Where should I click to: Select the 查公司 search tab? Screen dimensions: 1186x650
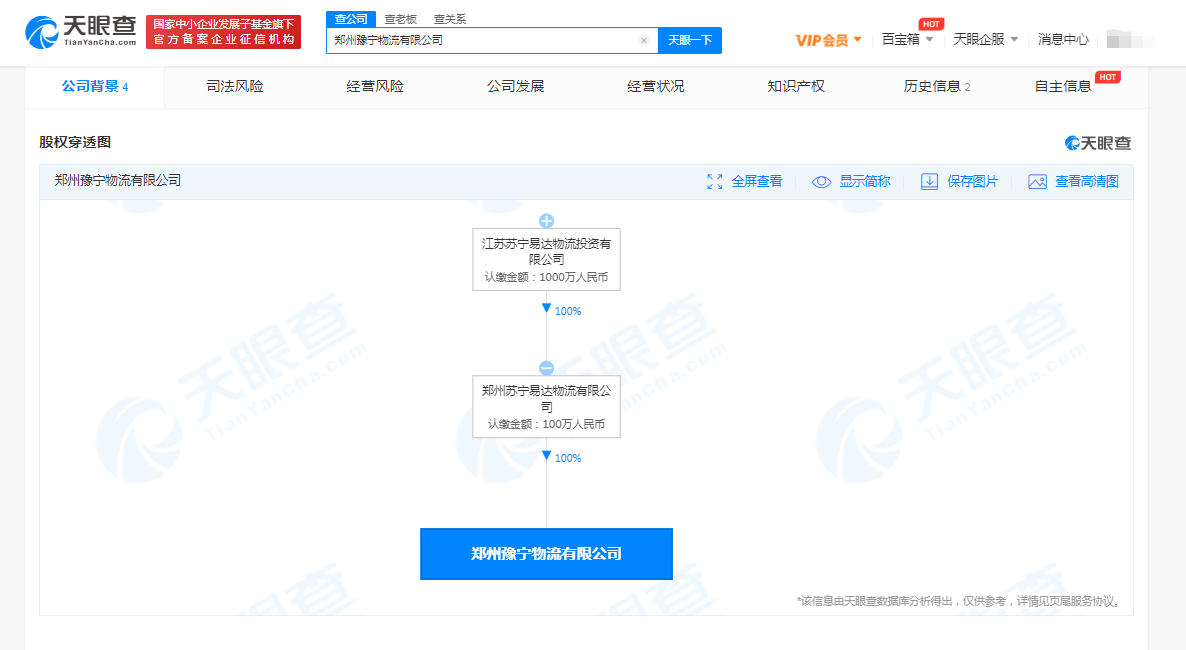(351, 19)
